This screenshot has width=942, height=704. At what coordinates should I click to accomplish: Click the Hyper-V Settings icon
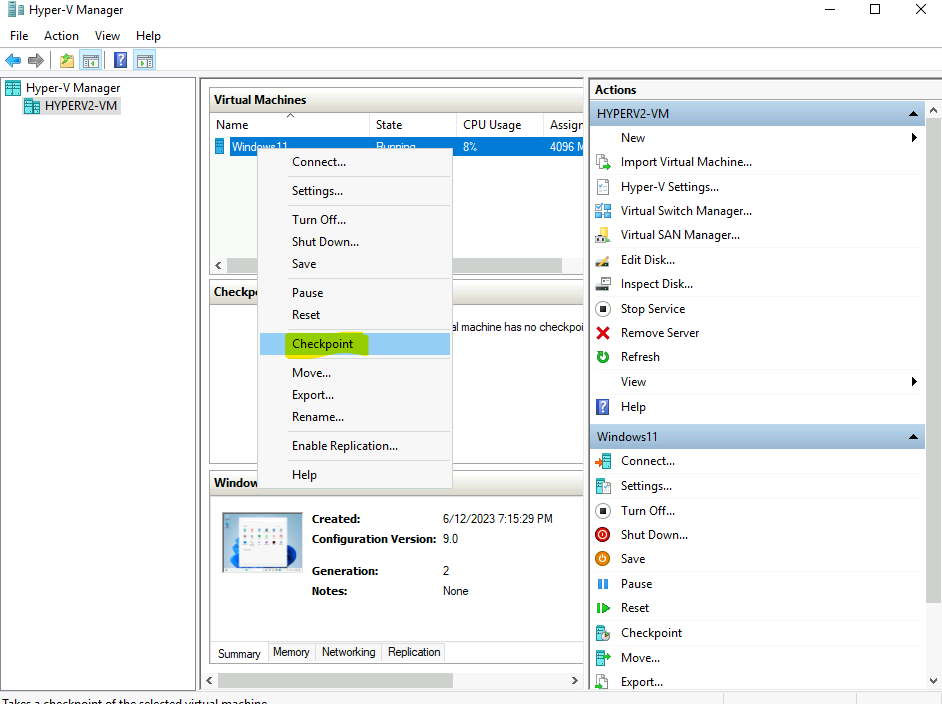(x=603, y=187)
